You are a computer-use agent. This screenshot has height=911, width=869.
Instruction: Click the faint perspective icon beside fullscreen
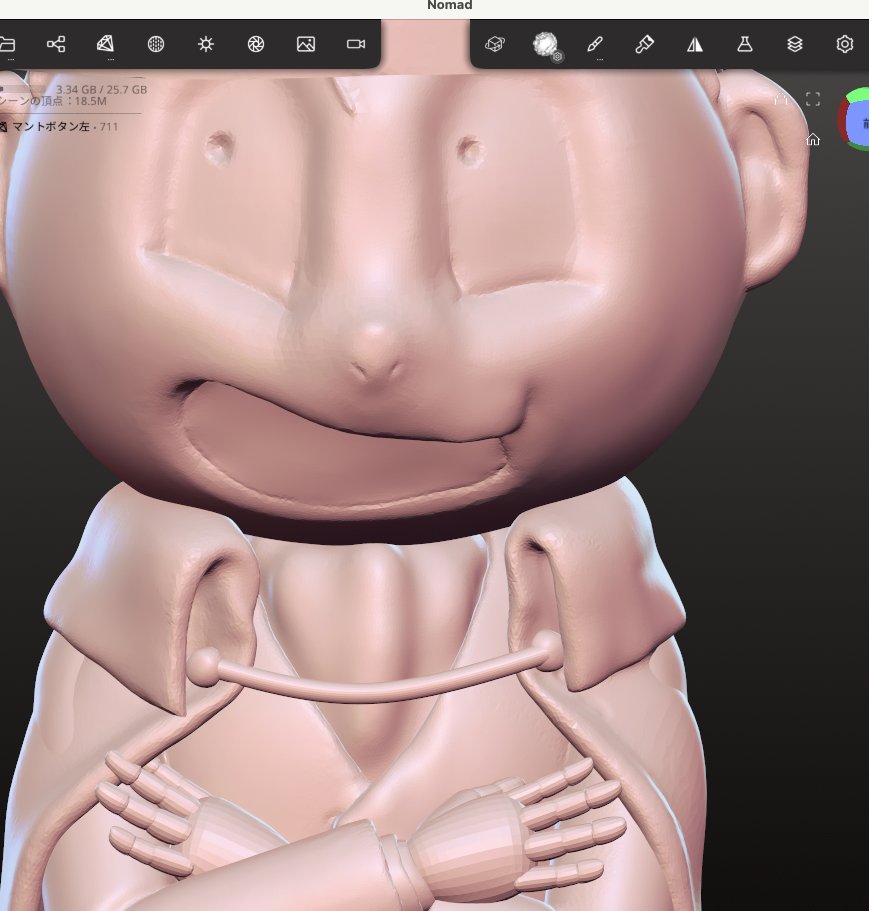[x=781, y=99]
